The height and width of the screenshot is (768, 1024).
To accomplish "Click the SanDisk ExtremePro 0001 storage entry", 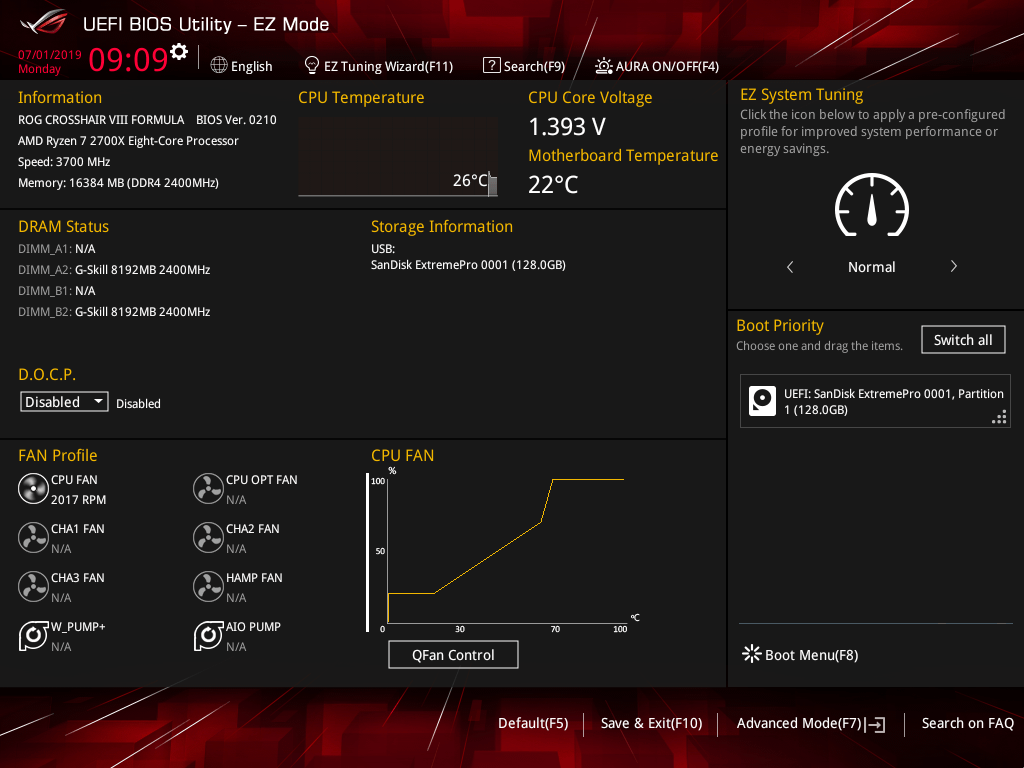I will tap(468, 264).
